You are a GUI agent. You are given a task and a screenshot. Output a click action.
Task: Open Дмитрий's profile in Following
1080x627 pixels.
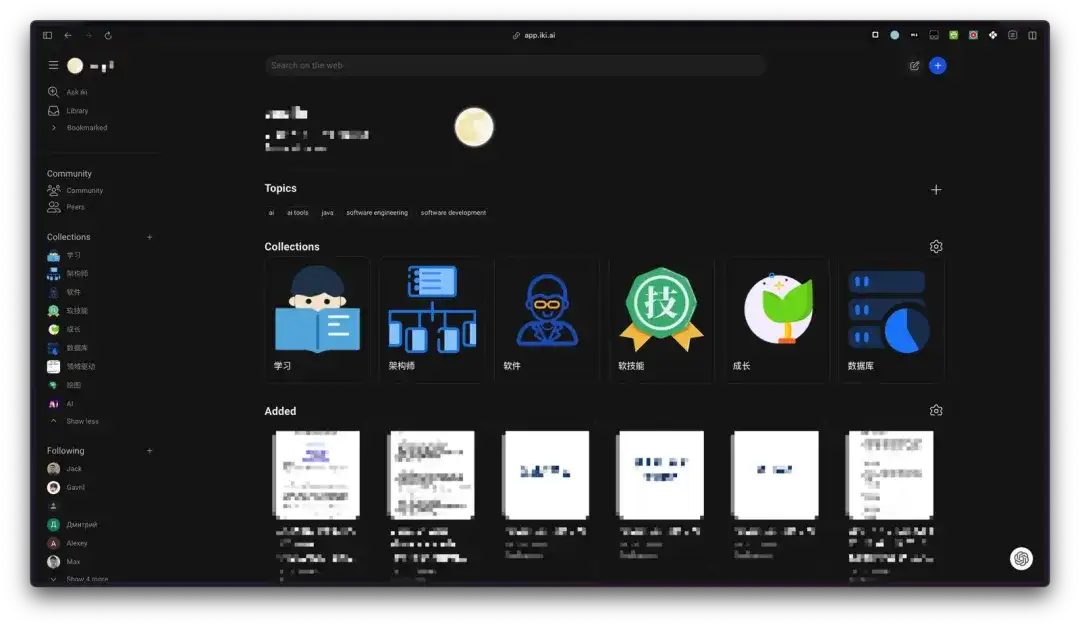point(72,524)
